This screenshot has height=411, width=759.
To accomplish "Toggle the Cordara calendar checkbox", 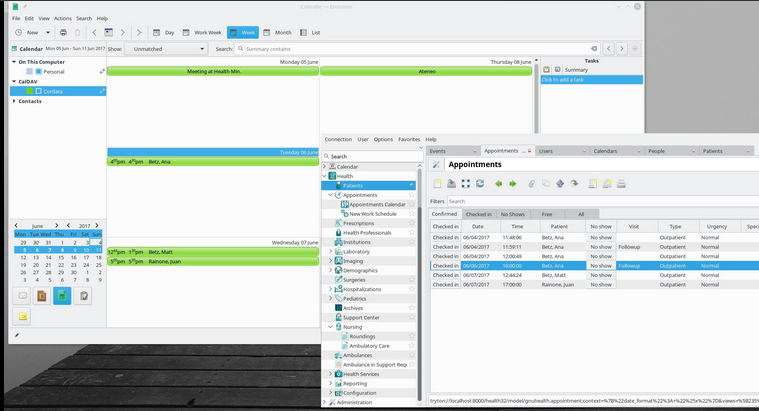I will (x=38, y=91).
